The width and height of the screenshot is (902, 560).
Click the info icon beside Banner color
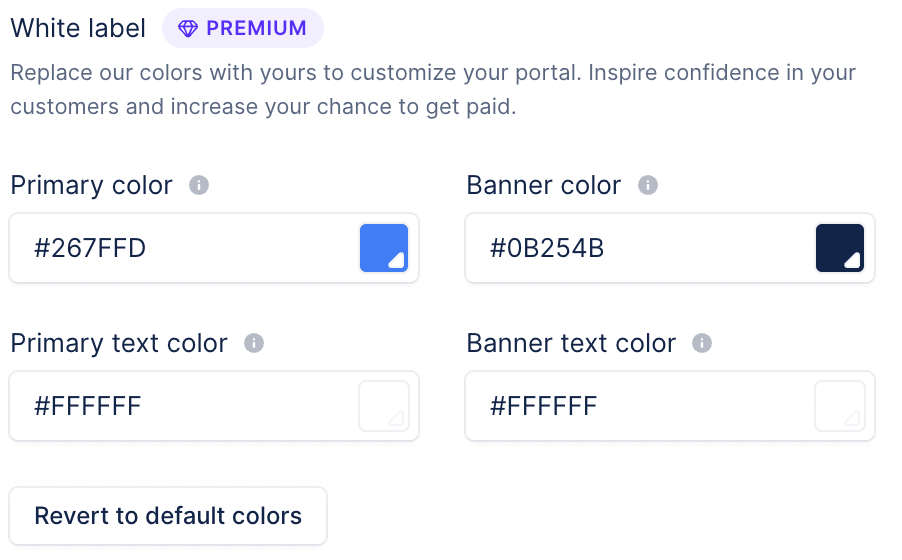click(x=648, y=186)
